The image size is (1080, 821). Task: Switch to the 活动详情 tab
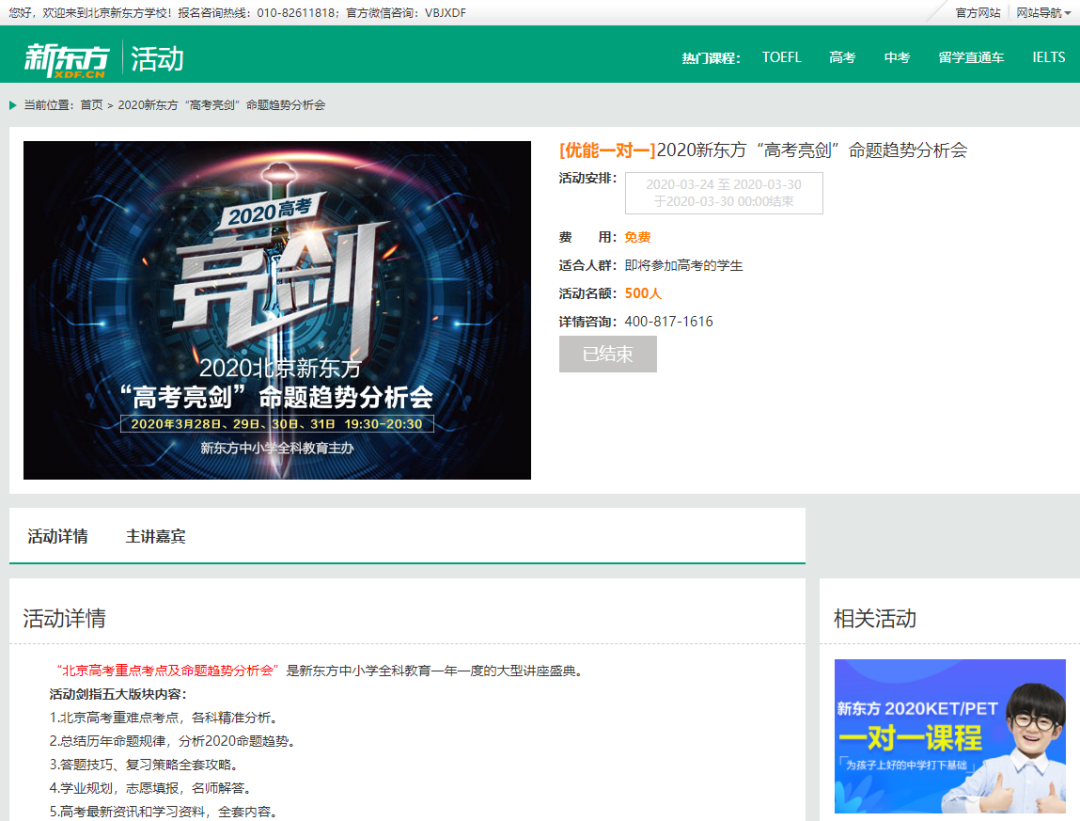pyautogui.click(x=58, y=537)
